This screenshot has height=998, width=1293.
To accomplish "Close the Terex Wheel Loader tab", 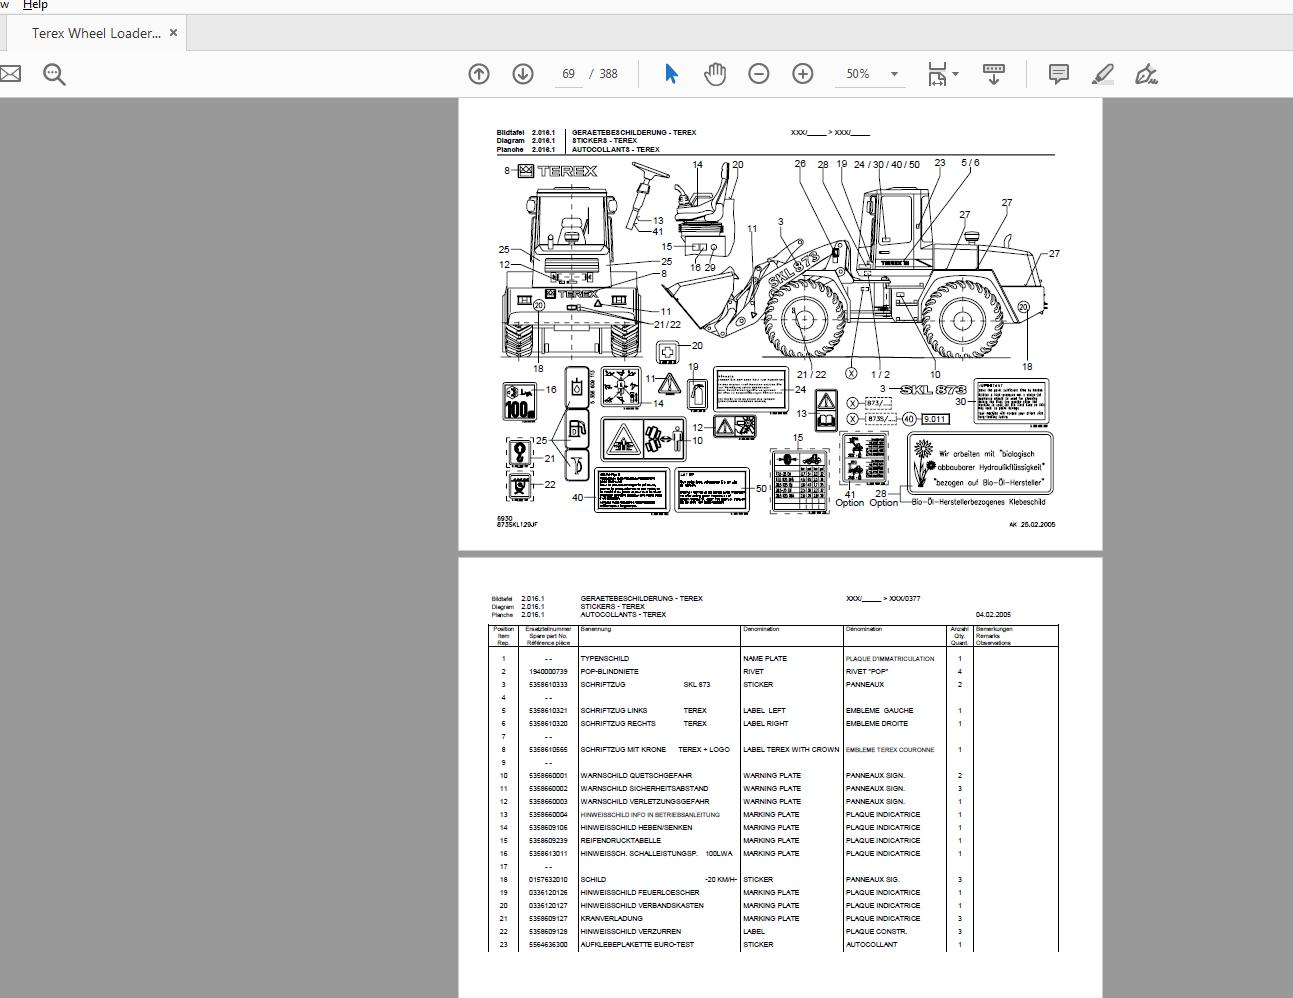I will coord(173,33).
